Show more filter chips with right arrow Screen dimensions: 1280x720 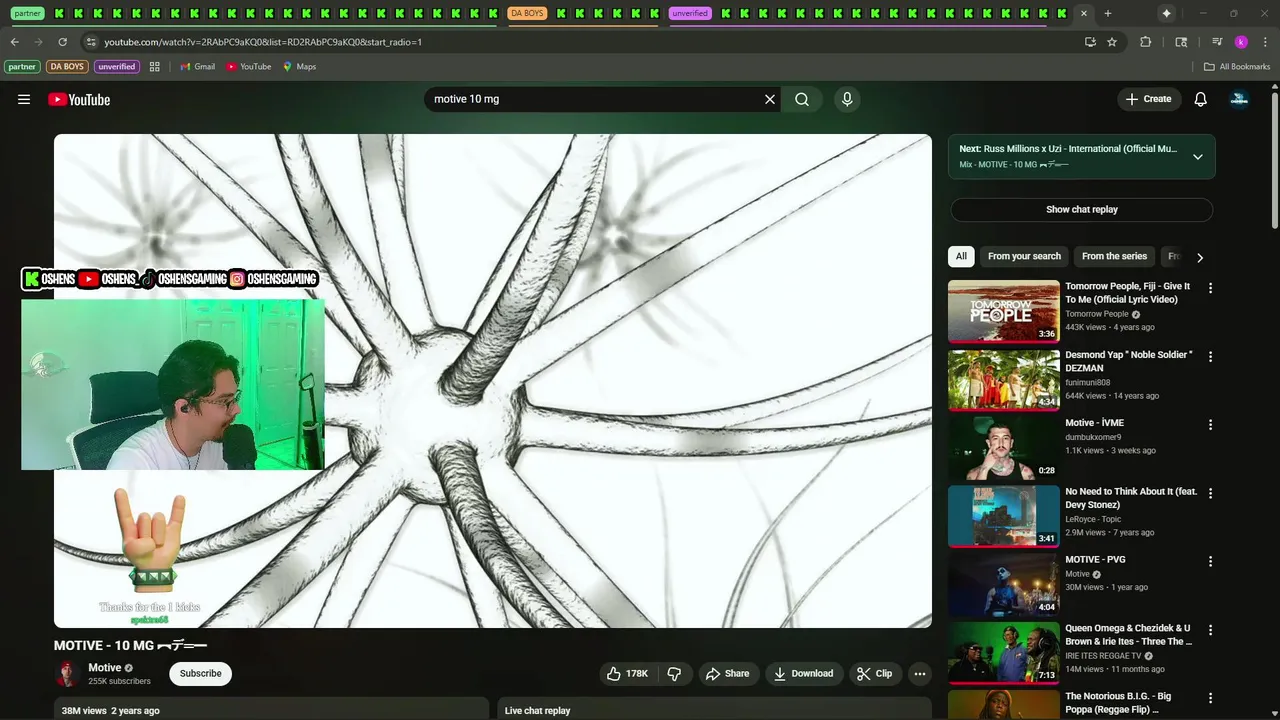(1200, 257)
